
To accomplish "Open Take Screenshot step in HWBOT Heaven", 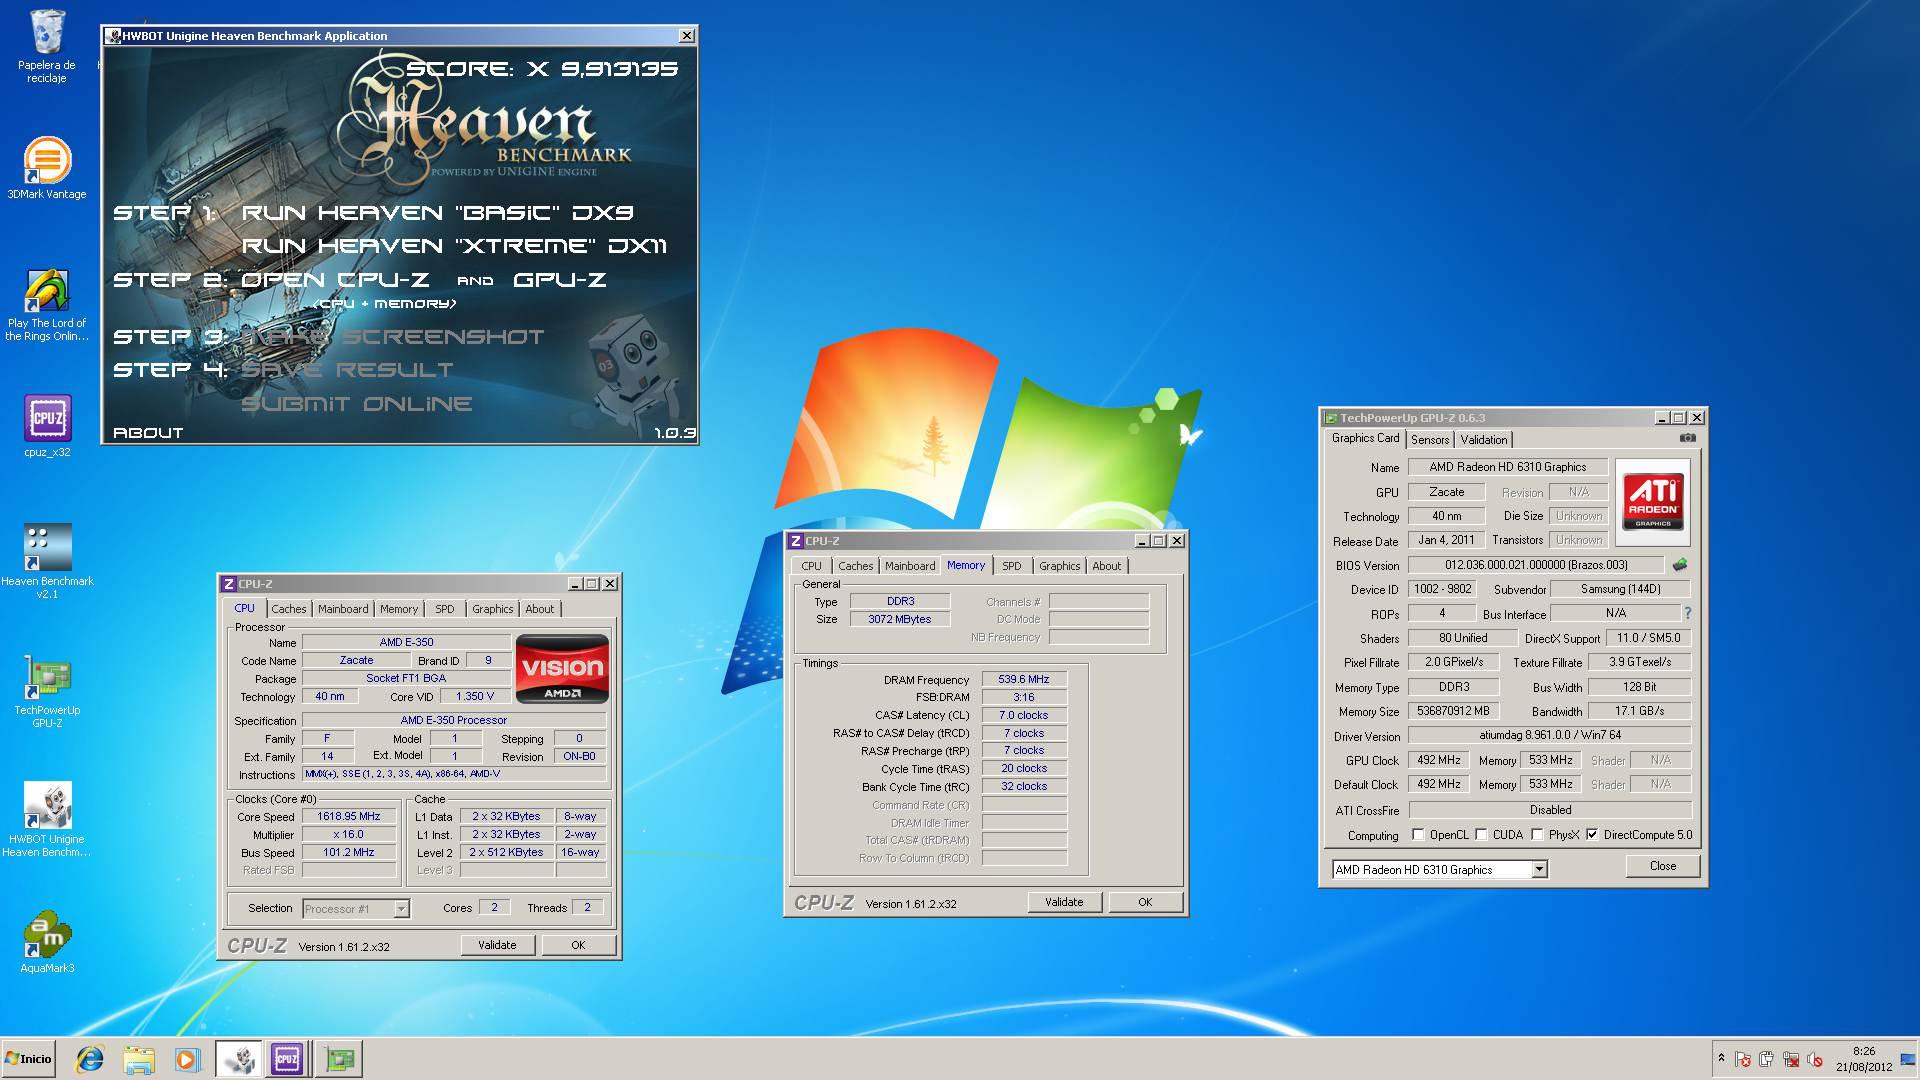I will click(393, 337).
